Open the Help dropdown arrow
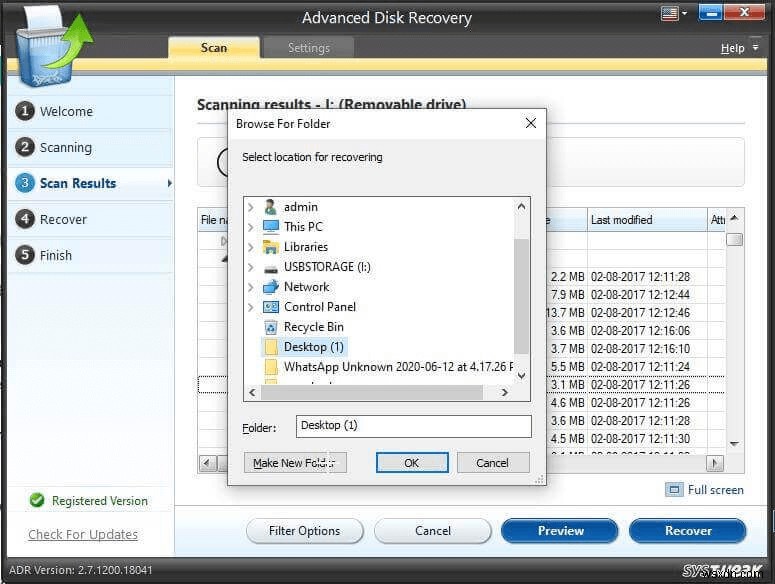775x584 pixels. 756,47
